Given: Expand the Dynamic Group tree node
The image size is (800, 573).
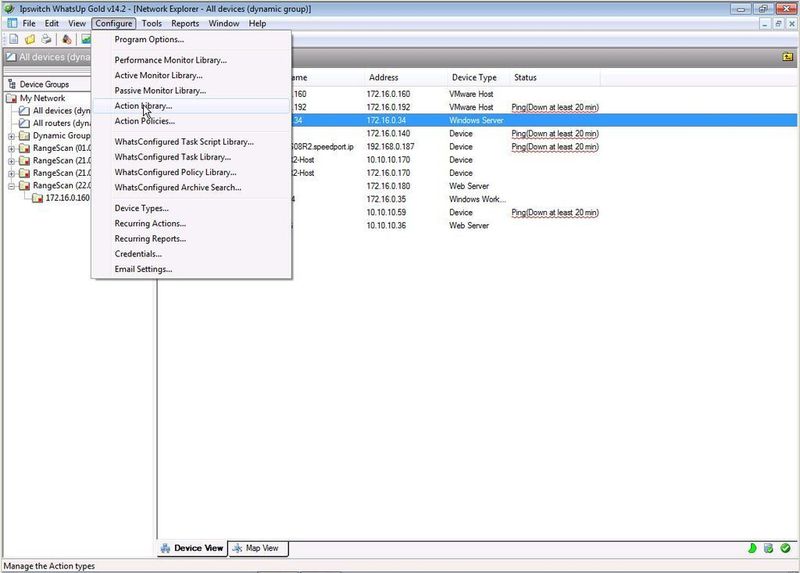Looking at the screenshot, I should 11,136.
